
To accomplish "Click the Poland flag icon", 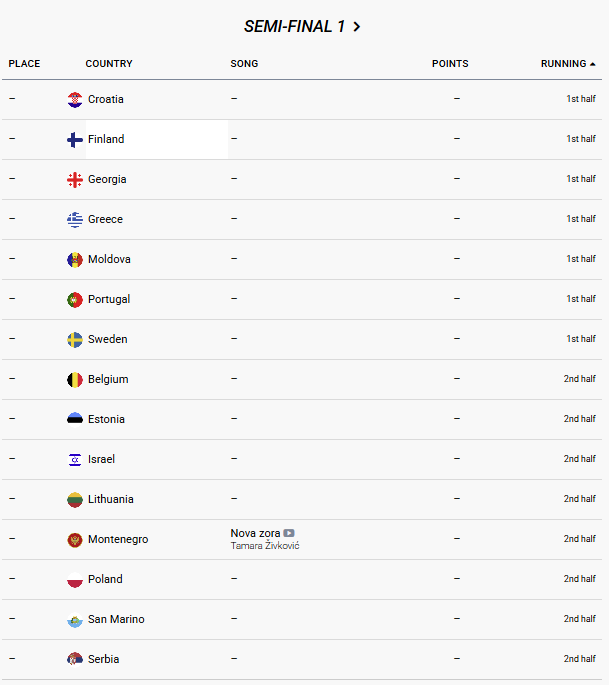I will coord(75,579).
